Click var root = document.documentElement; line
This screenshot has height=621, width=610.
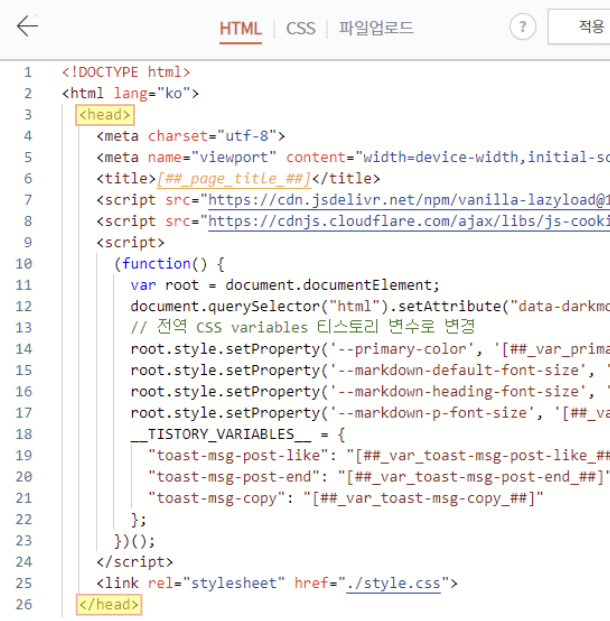pyautogui.click(x=285, y=285)
